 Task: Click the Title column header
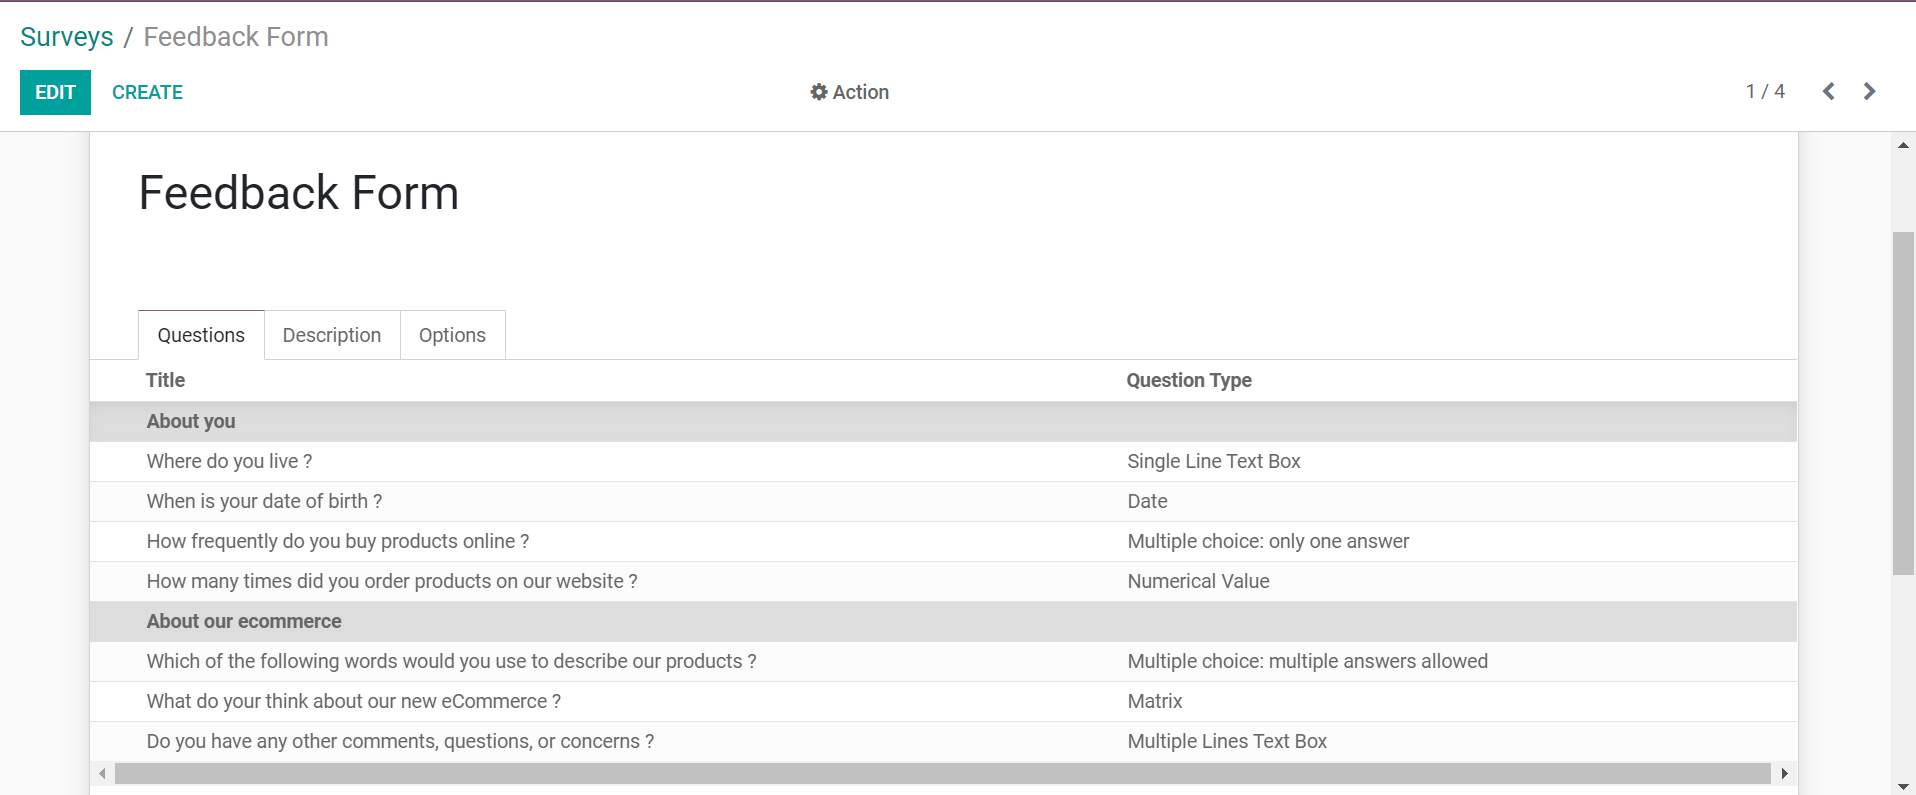coord(166,380)
